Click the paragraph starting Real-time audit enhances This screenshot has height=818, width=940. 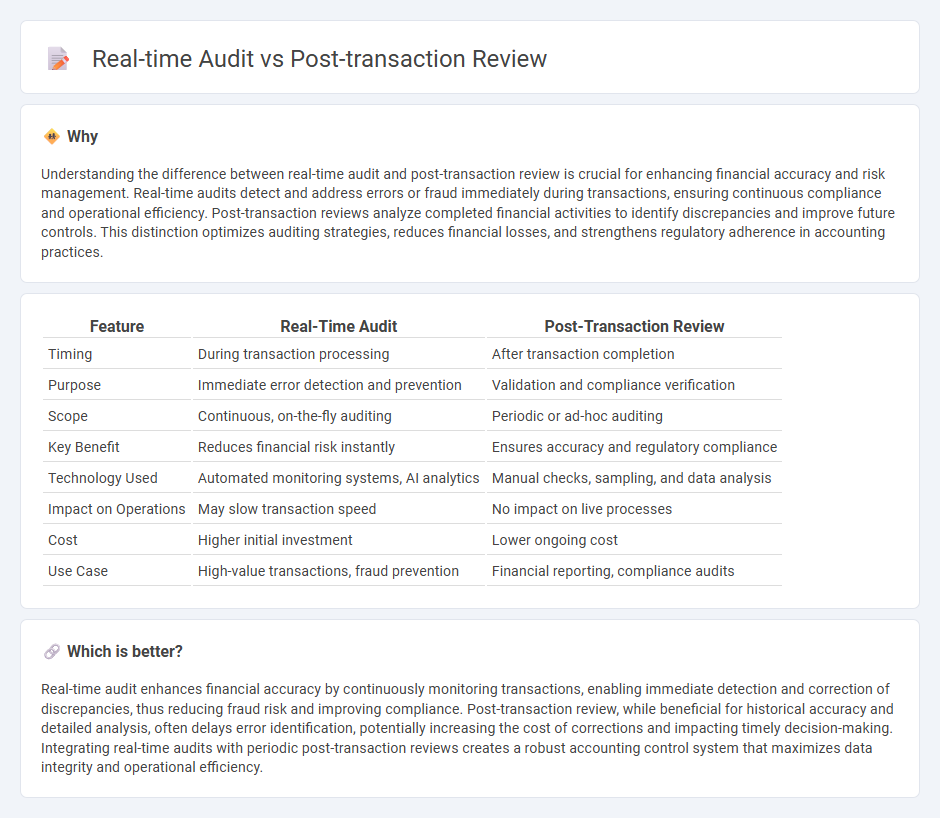coord(468,728)
